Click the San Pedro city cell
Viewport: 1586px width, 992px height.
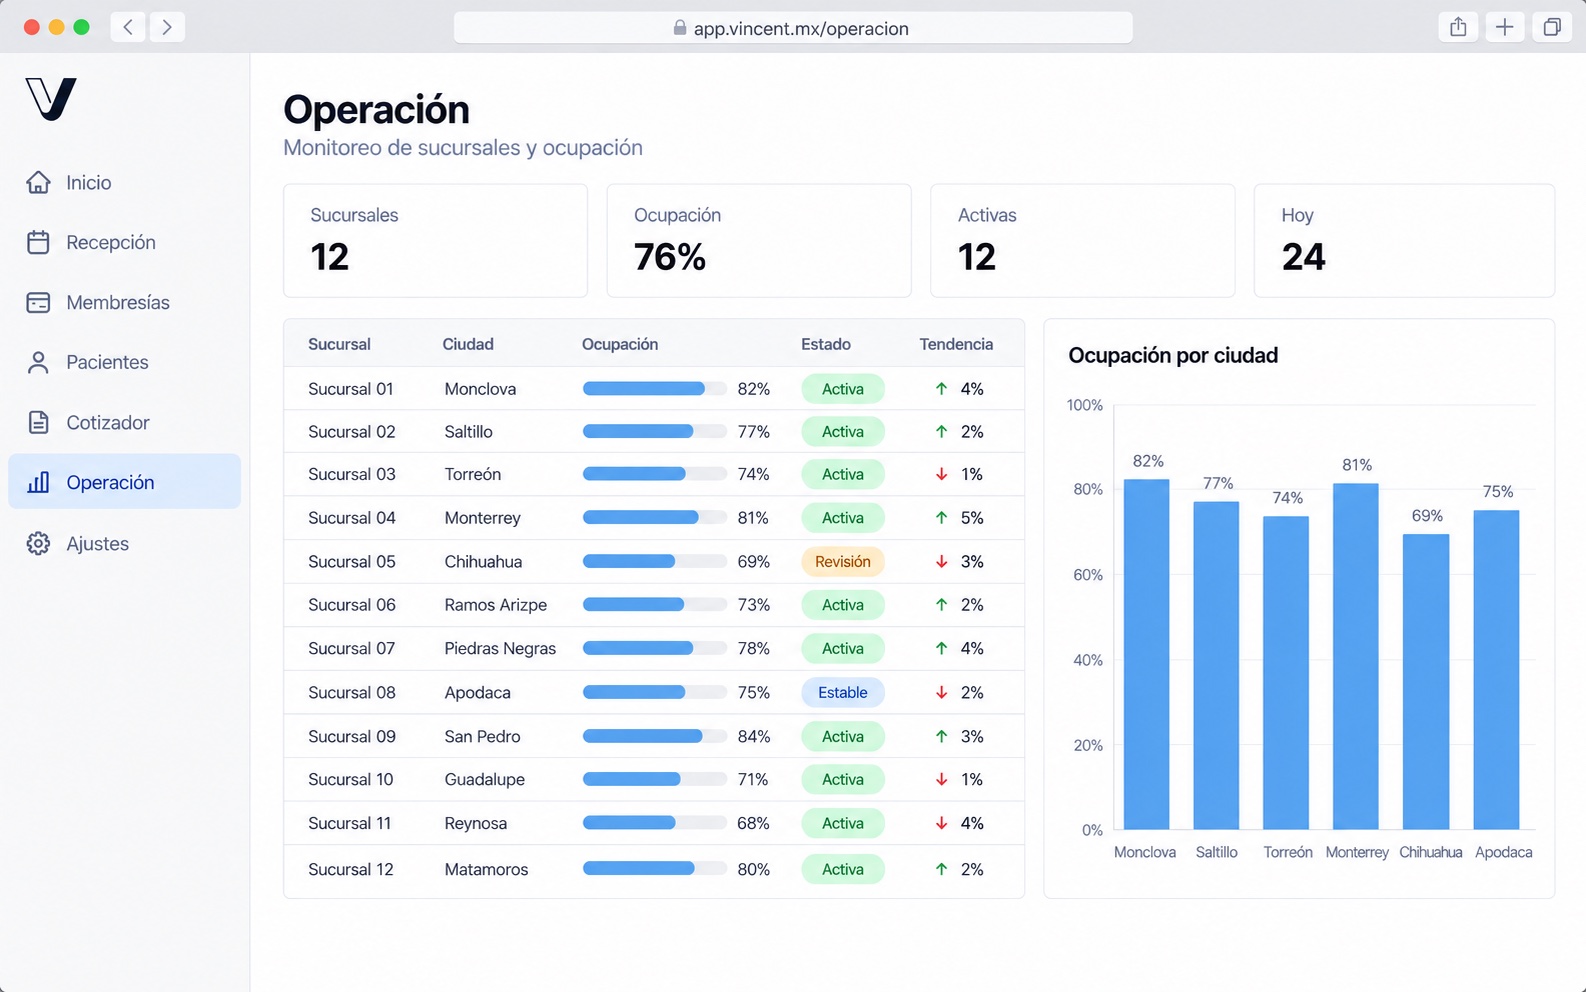(x=483, y=736)
